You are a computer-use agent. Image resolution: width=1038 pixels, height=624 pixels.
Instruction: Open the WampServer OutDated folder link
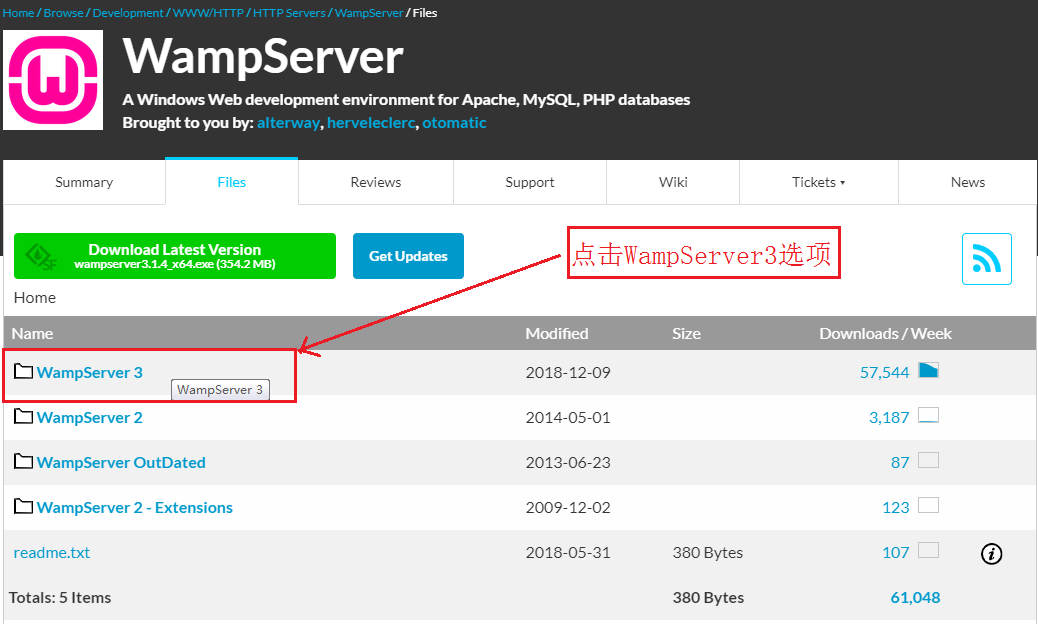121,463
